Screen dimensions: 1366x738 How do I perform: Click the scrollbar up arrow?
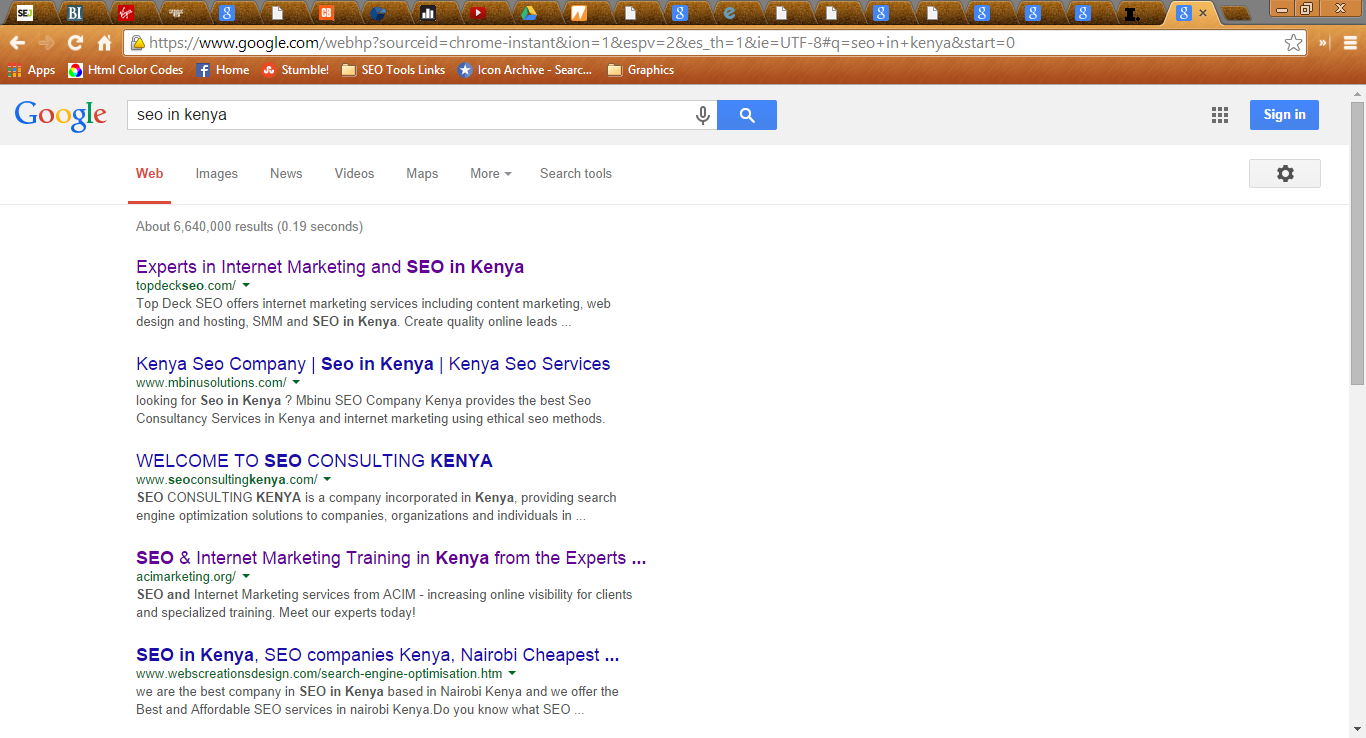1357,93
